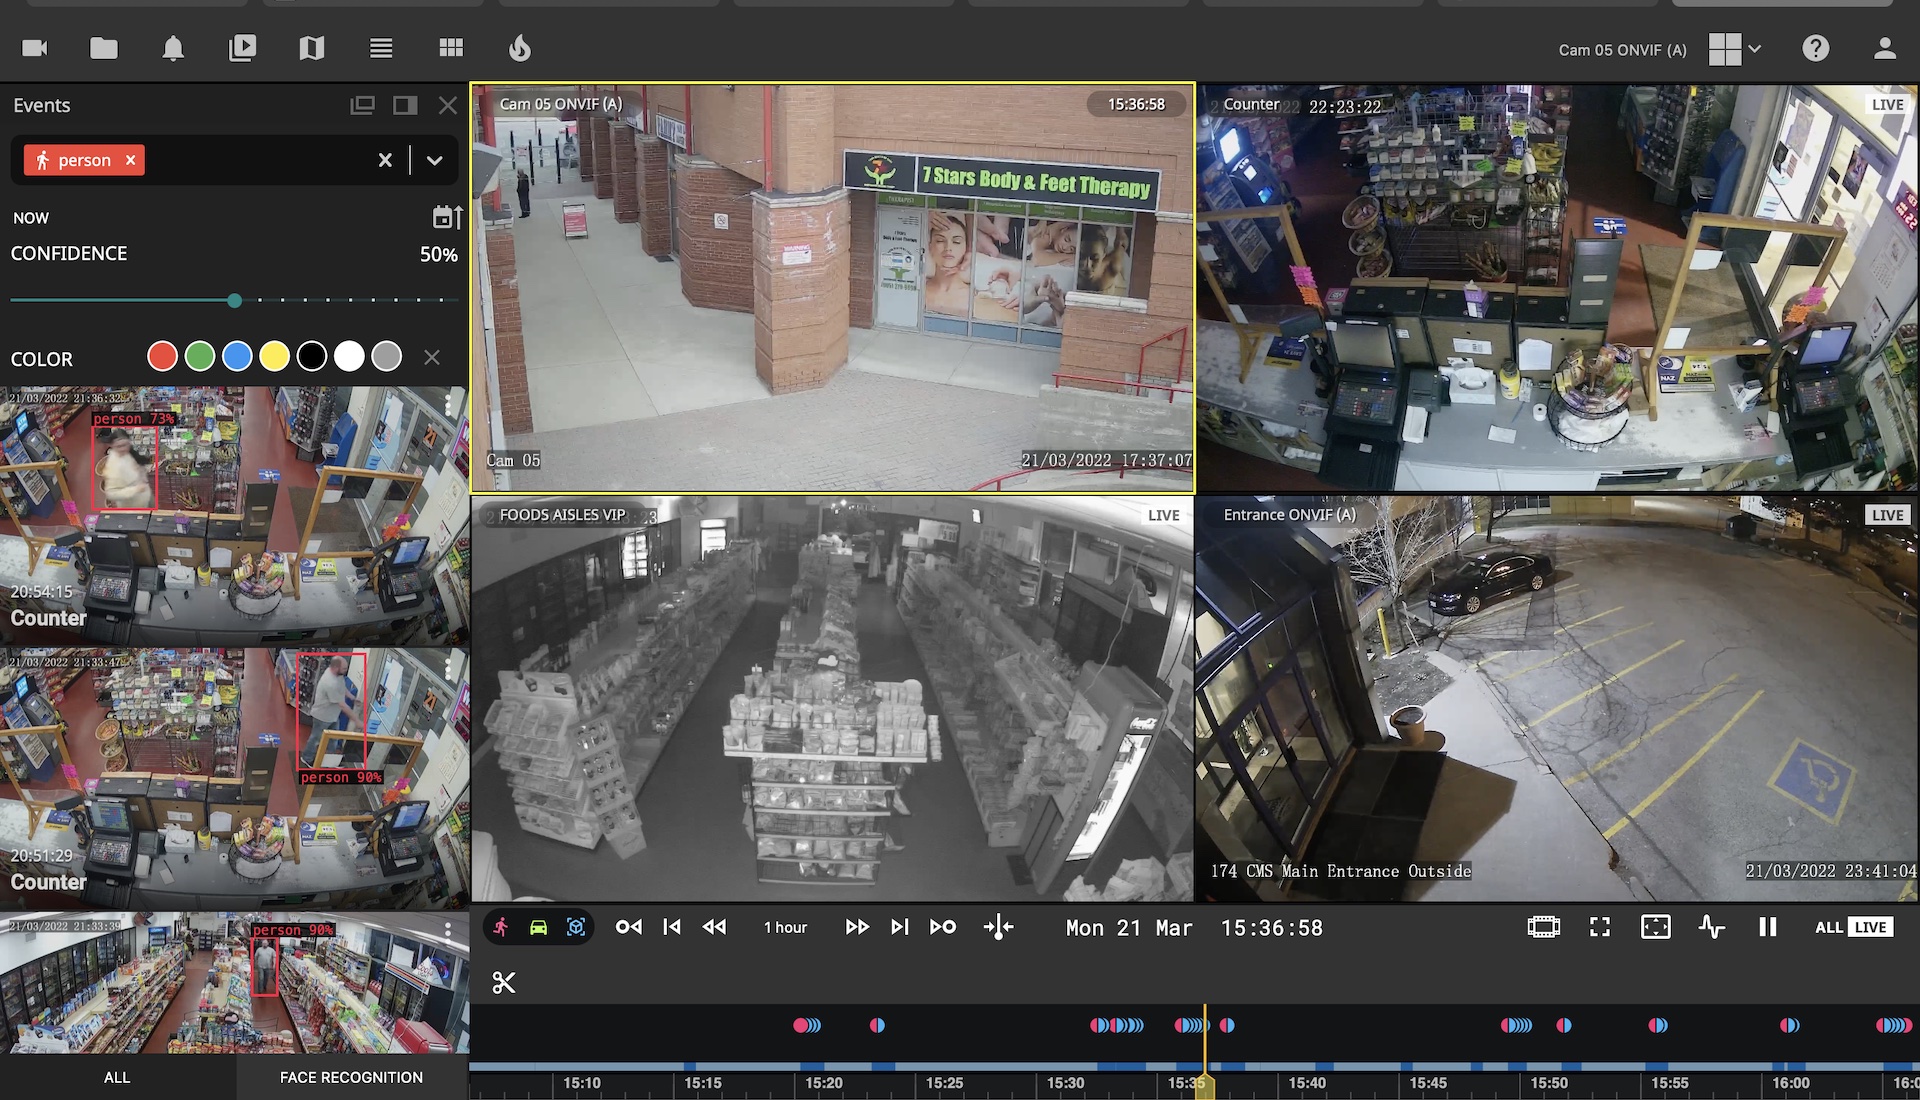The height and width of the screenshot is (1100, 1920).
Task: Toggle the activity graph icon
Action: tap(1712, 927)
